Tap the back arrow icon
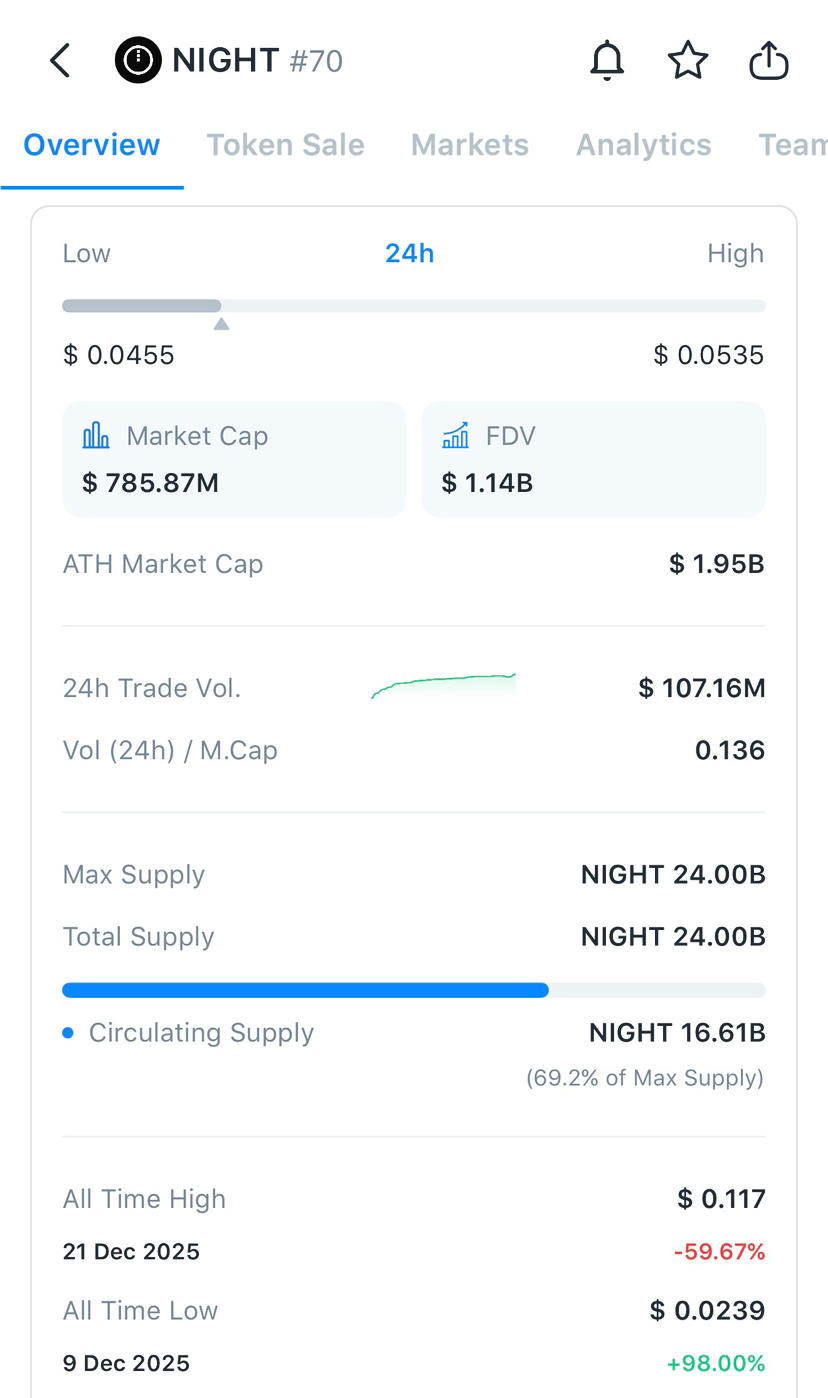Viewport: 828px width, 1398px height. coord(61,61)
